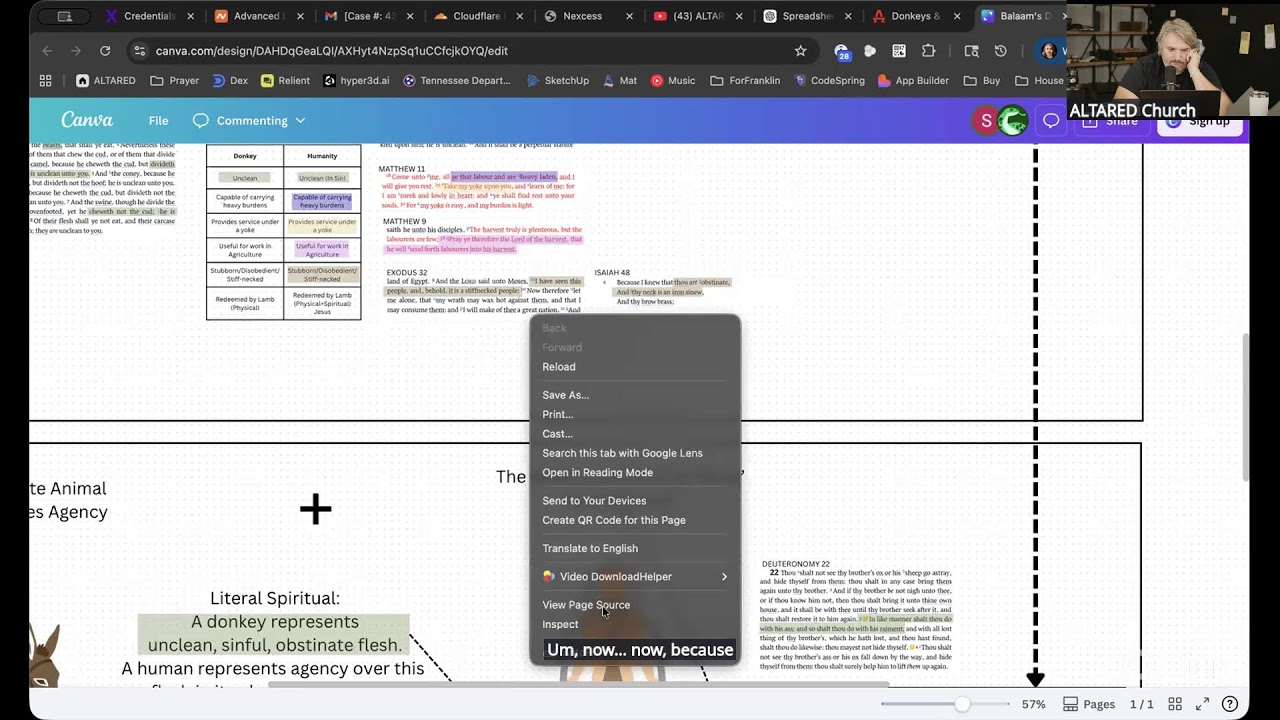
Task: Open the Chrome extensions puzzle icon
Action: (929, 51)
